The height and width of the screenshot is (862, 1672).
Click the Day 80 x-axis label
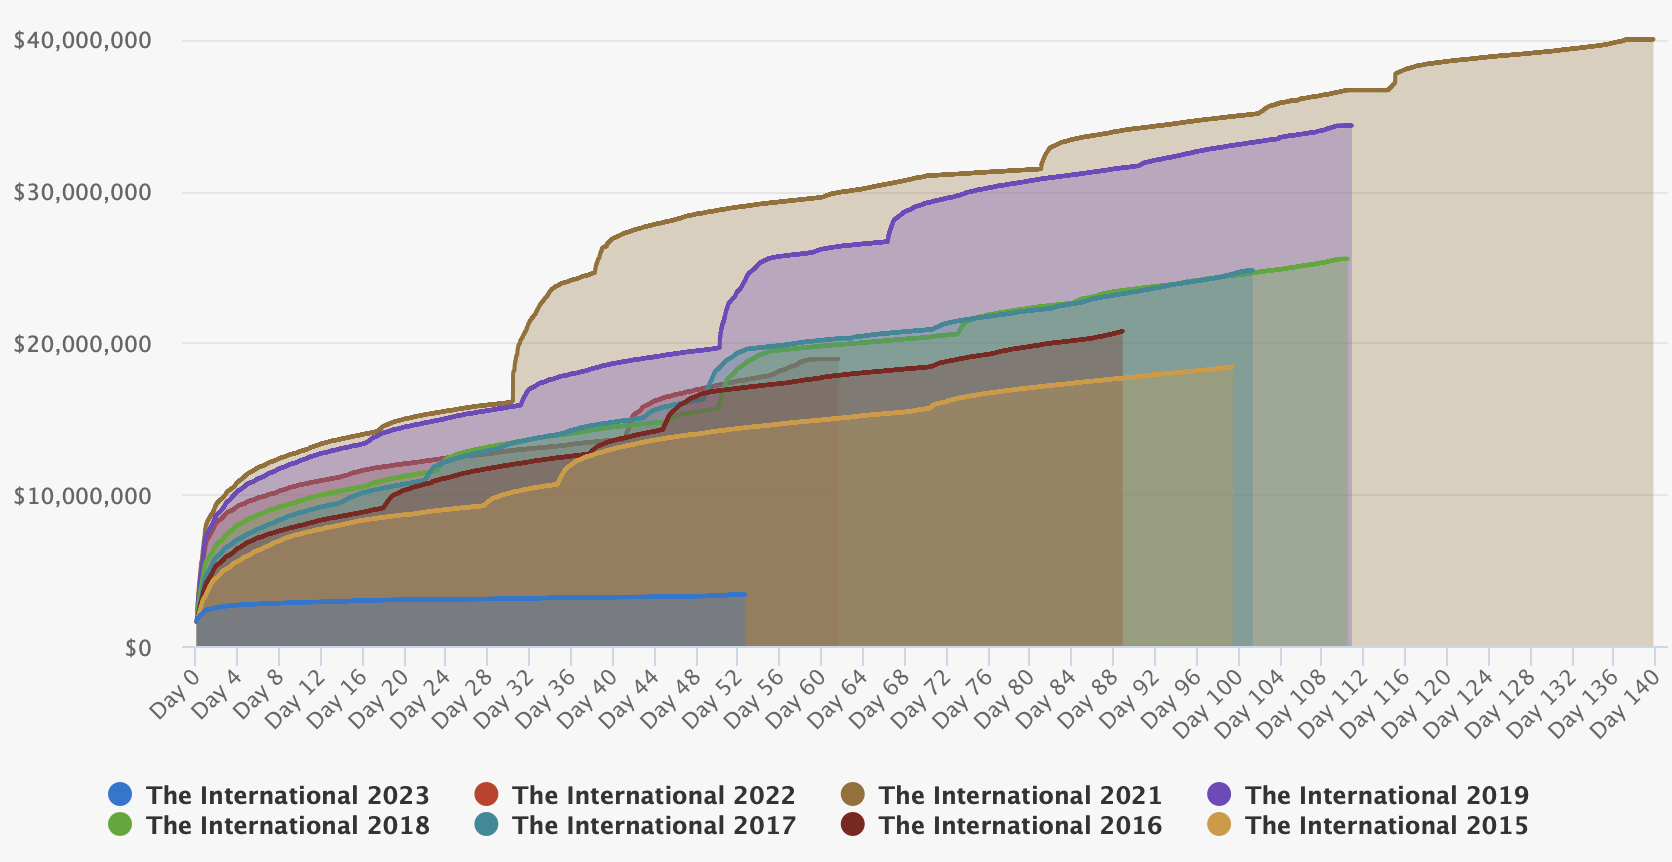[x=1005, y=698]
